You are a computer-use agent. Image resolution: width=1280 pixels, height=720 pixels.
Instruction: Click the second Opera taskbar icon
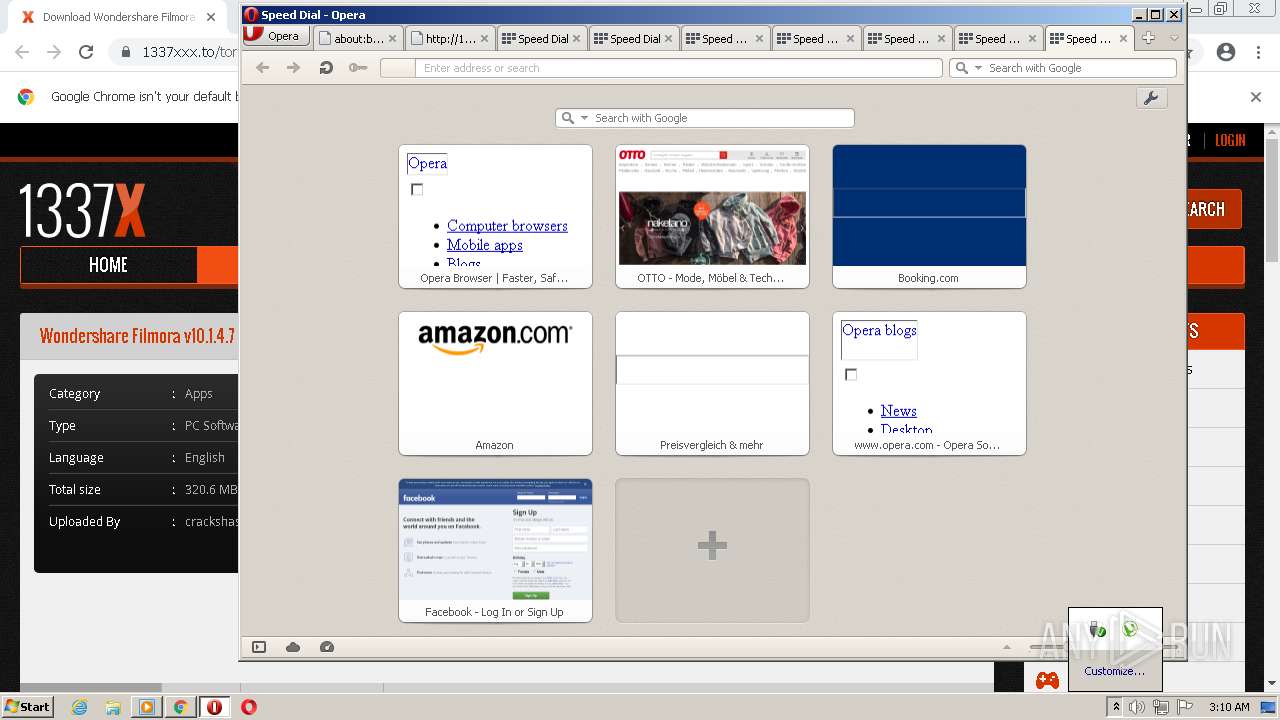point(249,707)
